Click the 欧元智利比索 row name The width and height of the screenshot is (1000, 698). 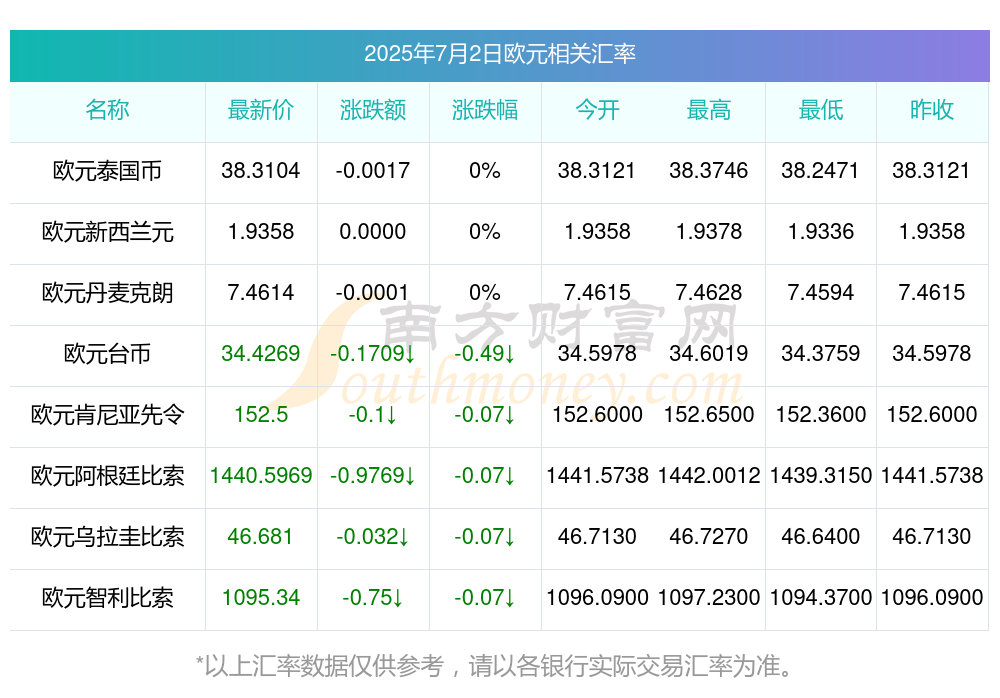tap(107, 598)
